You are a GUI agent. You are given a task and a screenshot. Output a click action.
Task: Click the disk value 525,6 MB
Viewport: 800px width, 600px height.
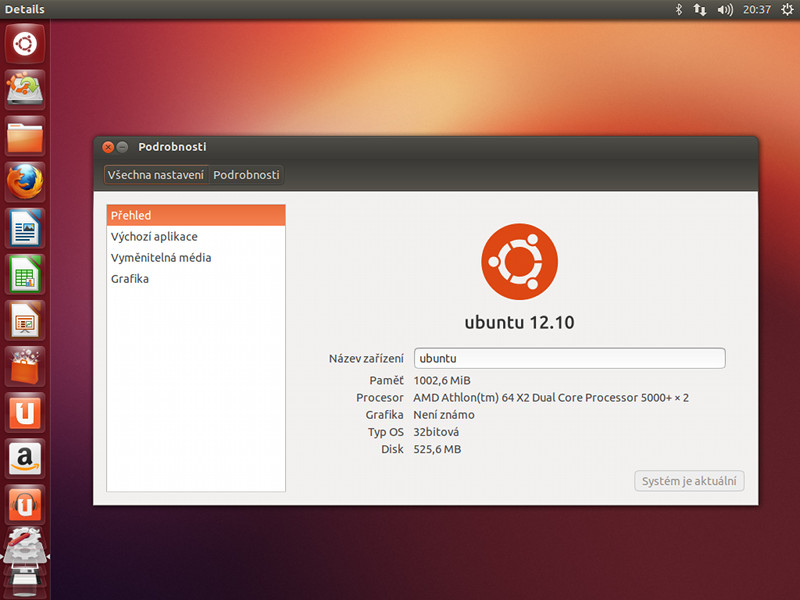point(437,449)
